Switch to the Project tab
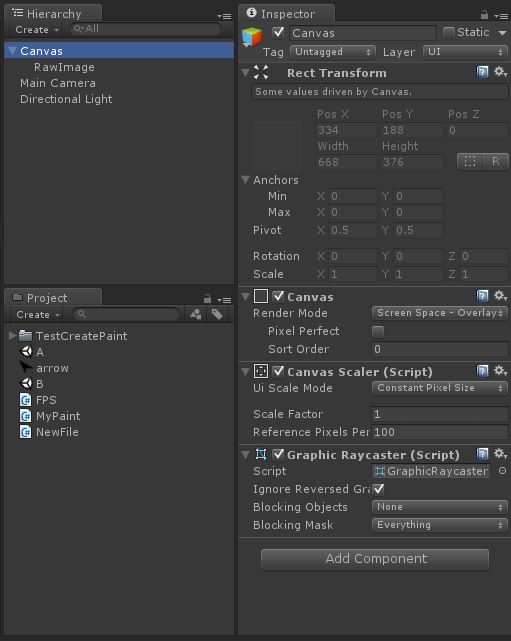Viewport: 511px width, 641px height. [52, 298]
